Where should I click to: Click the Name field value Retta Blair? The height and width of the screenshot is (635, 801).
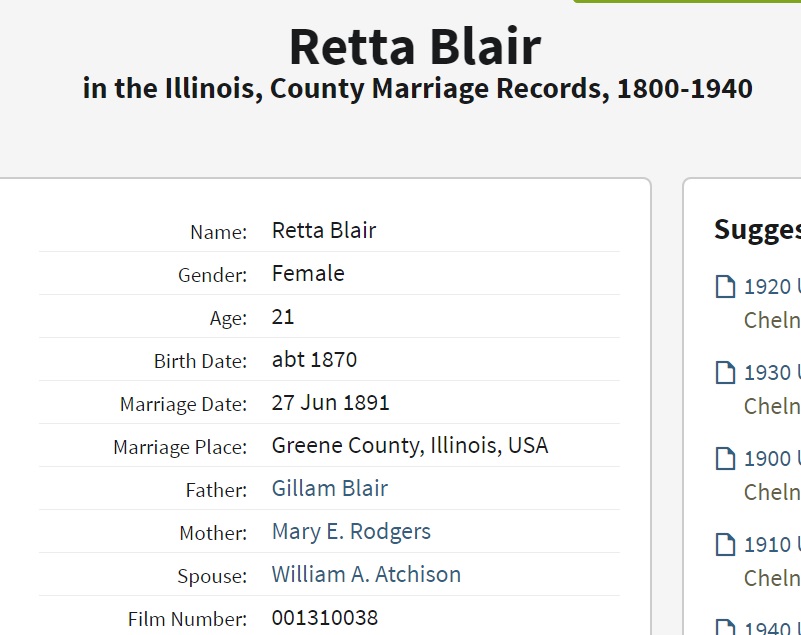coord(324,231)
